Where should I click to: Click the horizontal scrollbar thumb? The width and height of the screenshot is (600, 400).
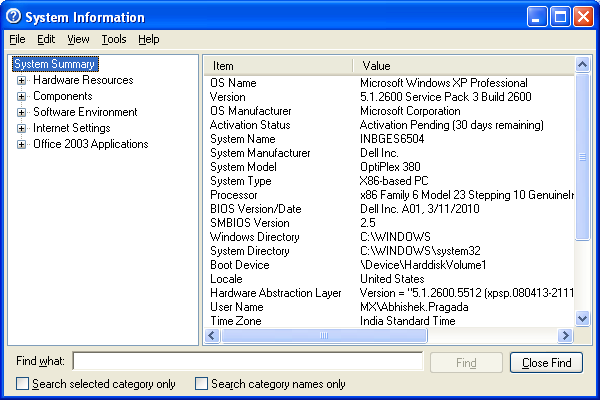click(x=324, y=336)
